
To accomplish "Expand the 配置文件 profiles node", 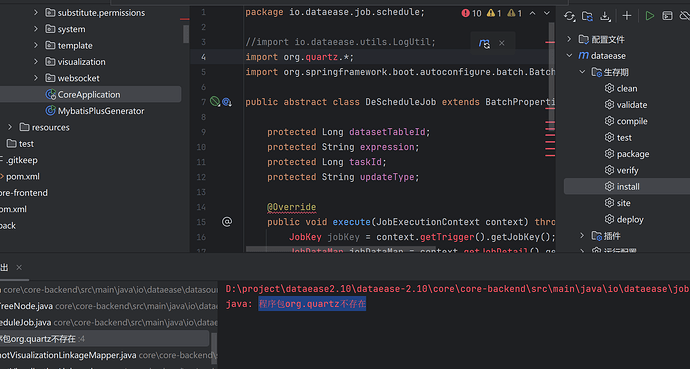I will click(569, 39).
